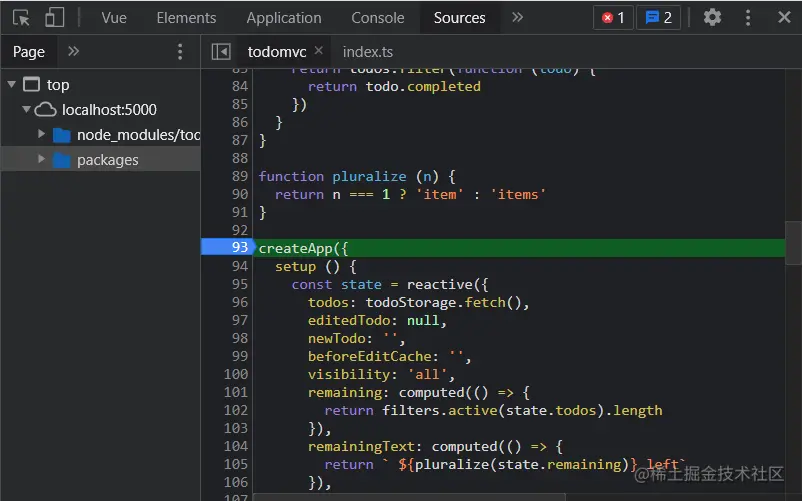Image resolution: width=802 pixels, height=501 pixels.
Task: Open the error count badge showing 1
Action: 613,18
